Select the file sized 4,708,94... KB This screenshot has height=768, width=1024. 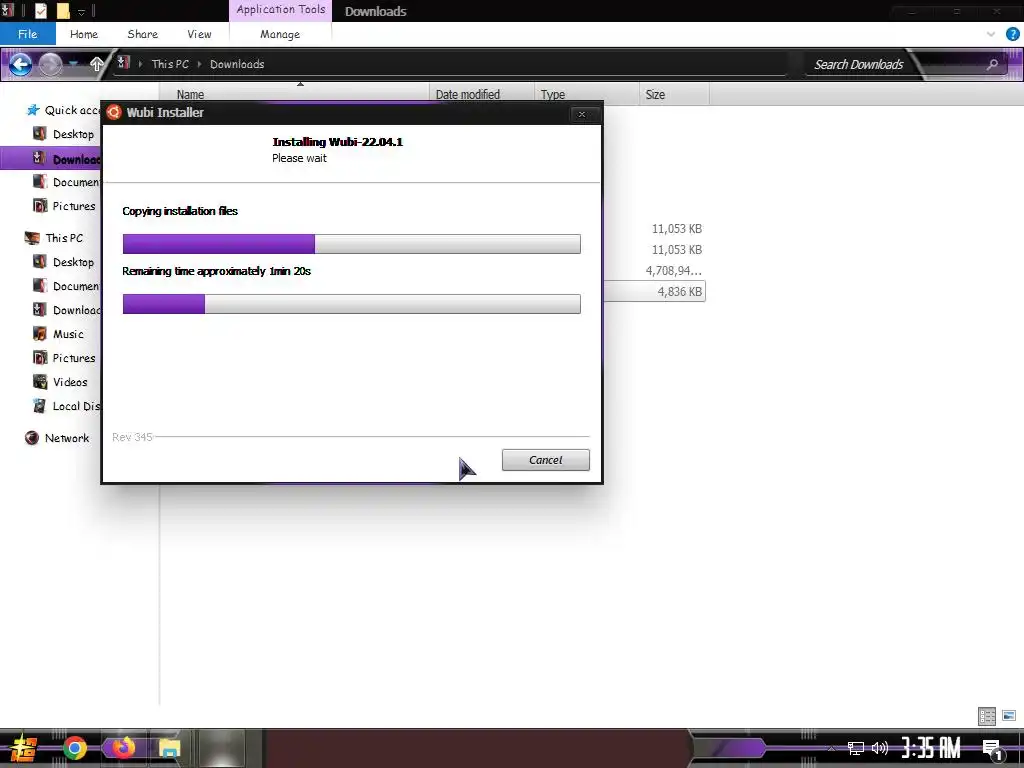tap(673, 270)
